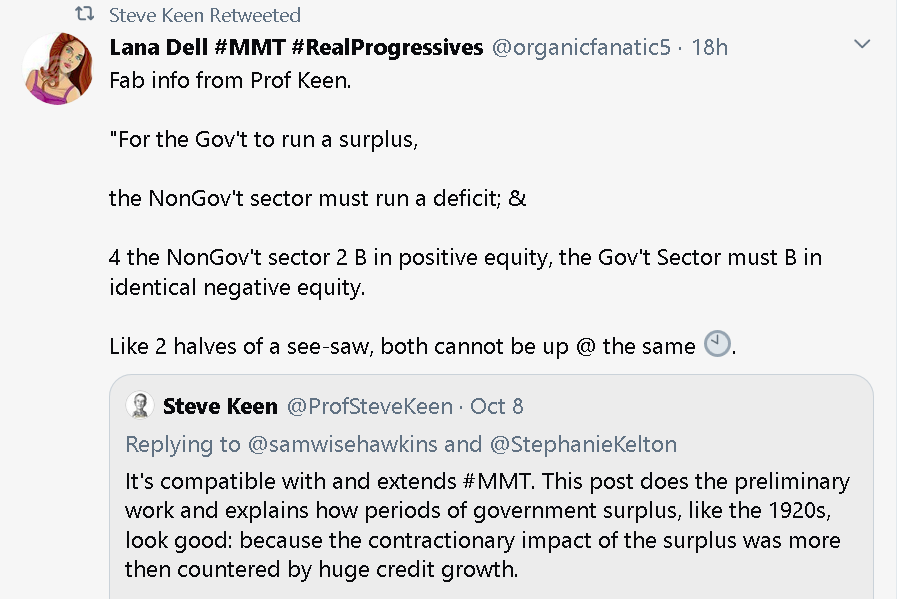
Task: Click the 'Replying to' line in quote
Action: [x=401, y=444]
